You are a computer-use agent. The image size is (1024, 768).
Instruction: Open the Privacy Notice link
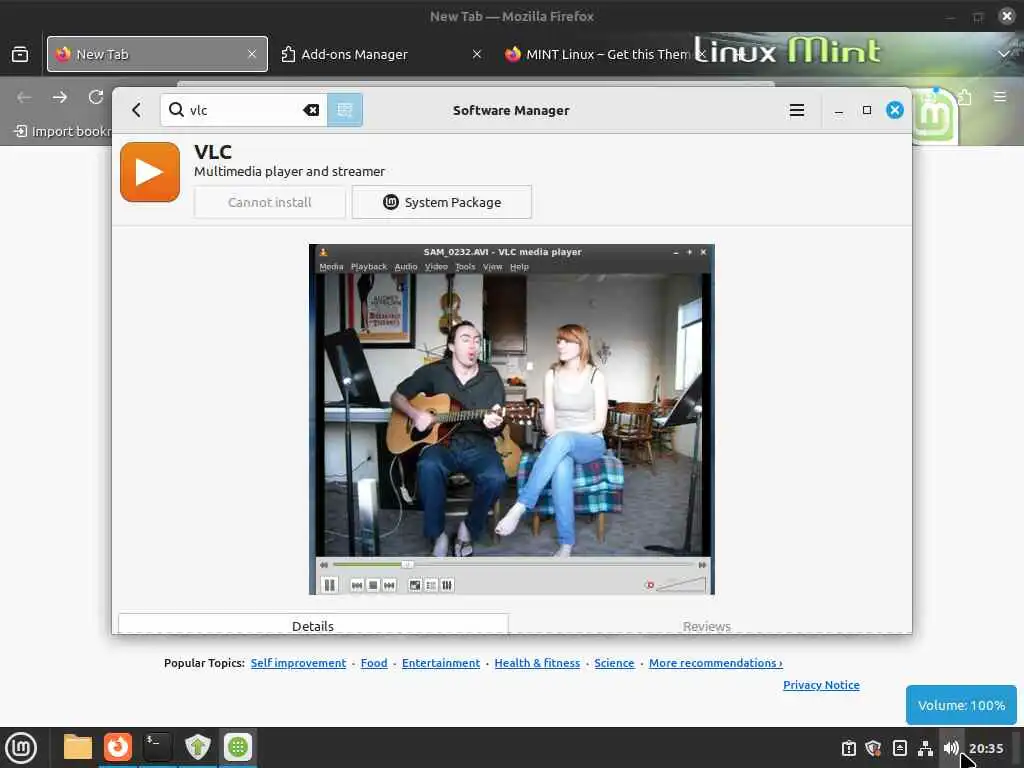click(x=821, y=685)
